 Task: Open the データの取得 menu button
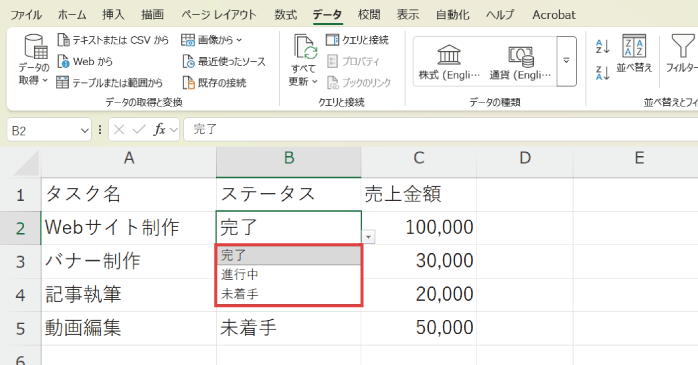point(34,60)
